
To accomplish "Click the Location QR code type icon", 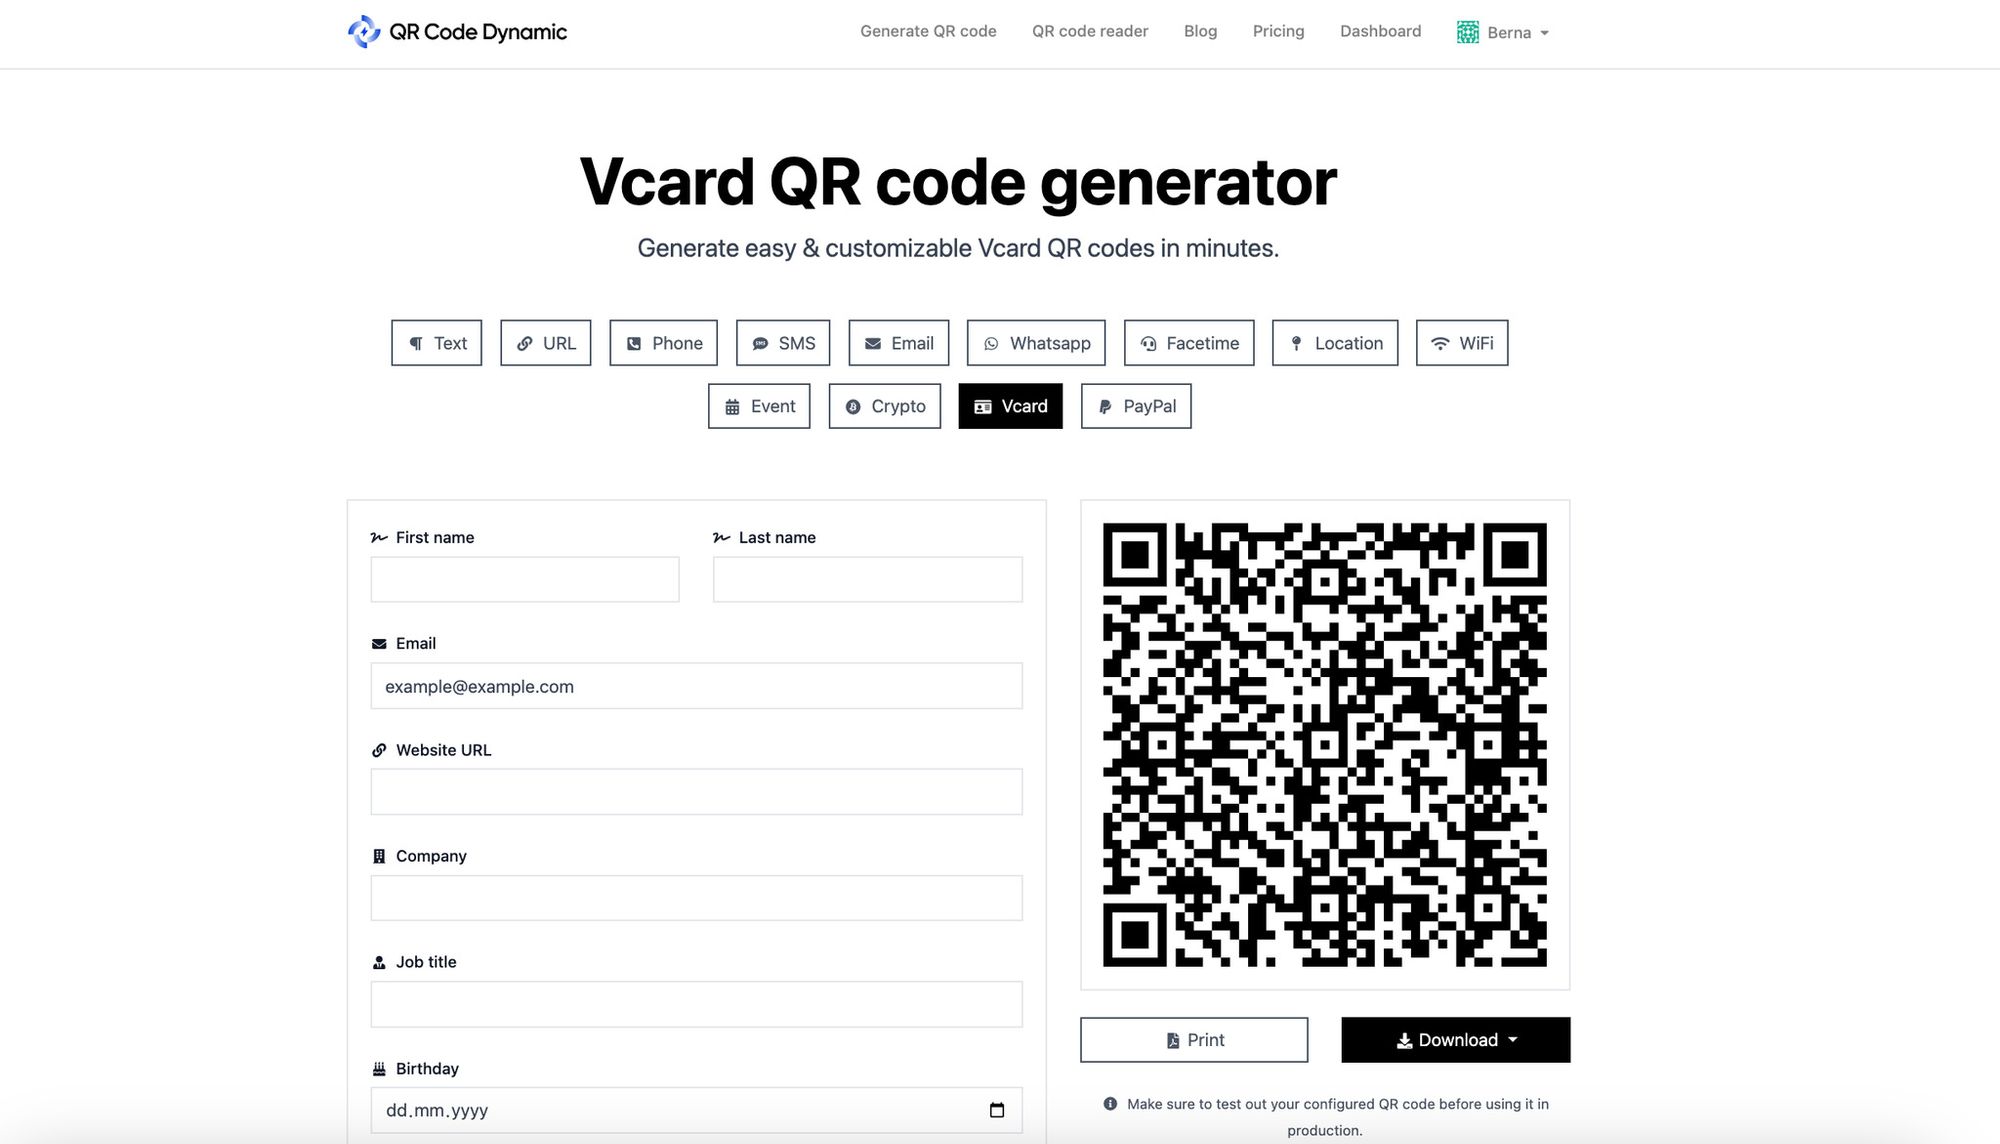I will point(1334,342).
